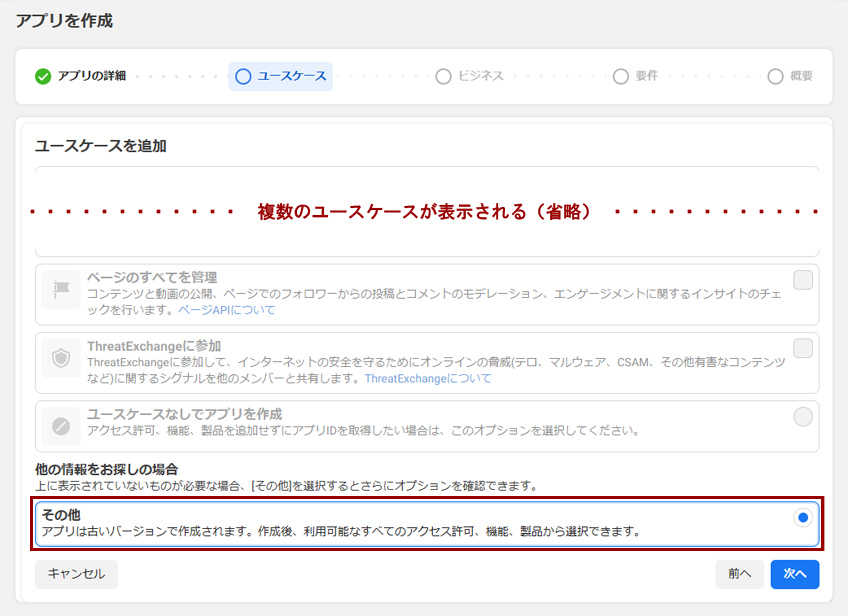Viewport: 848px width, 616px height.
Task: Click the 概要 step circle icon
Action: coord(775,77)
